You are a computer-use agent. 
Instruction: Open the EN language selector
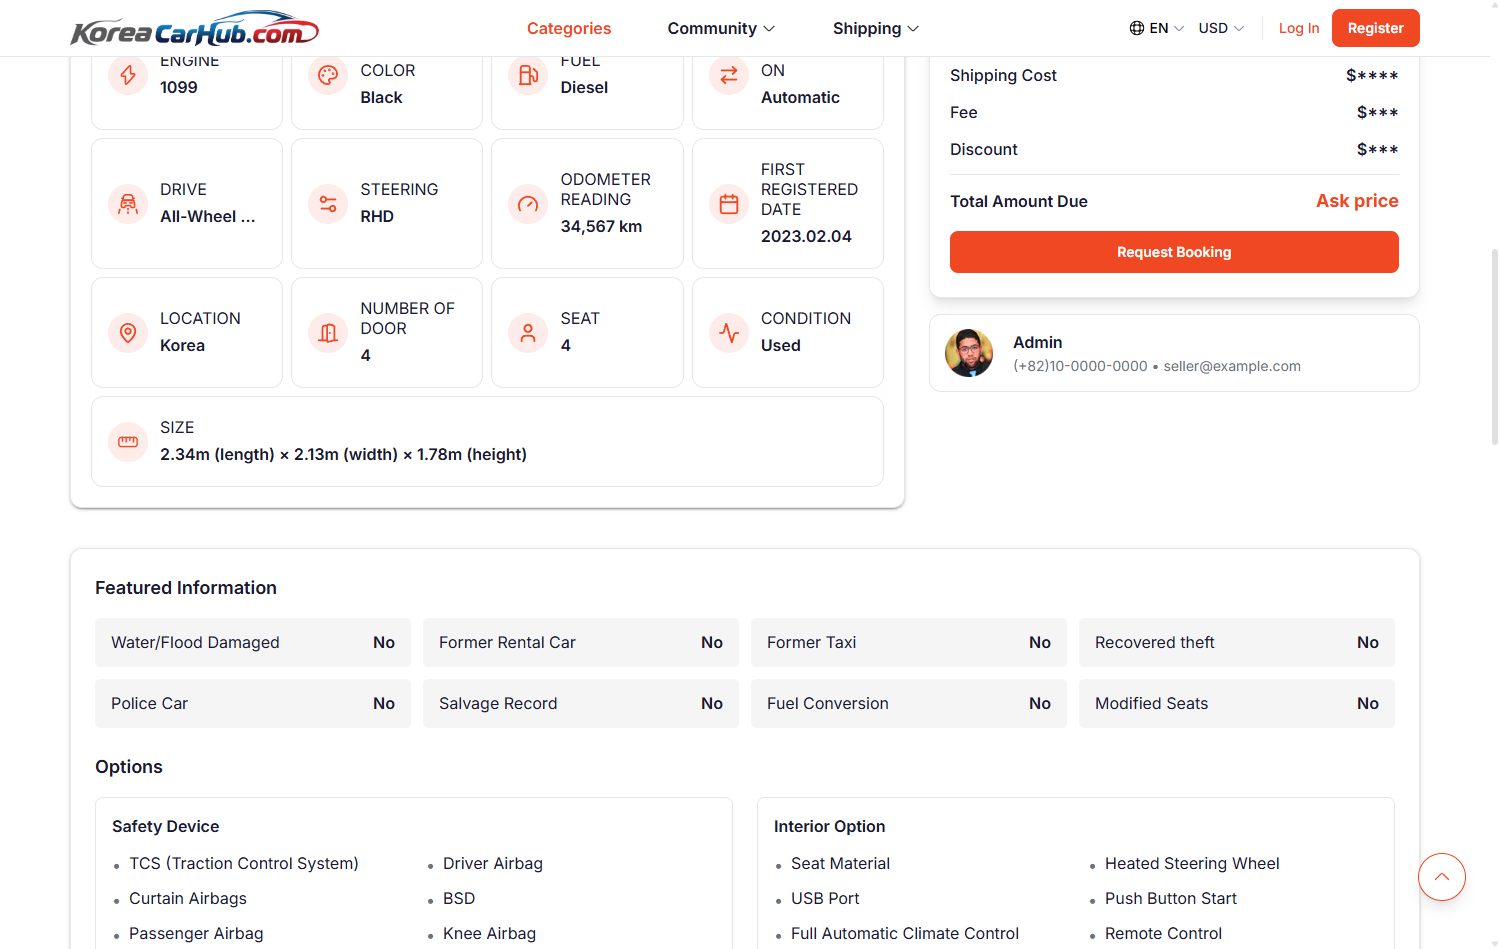pos(1157,28)
